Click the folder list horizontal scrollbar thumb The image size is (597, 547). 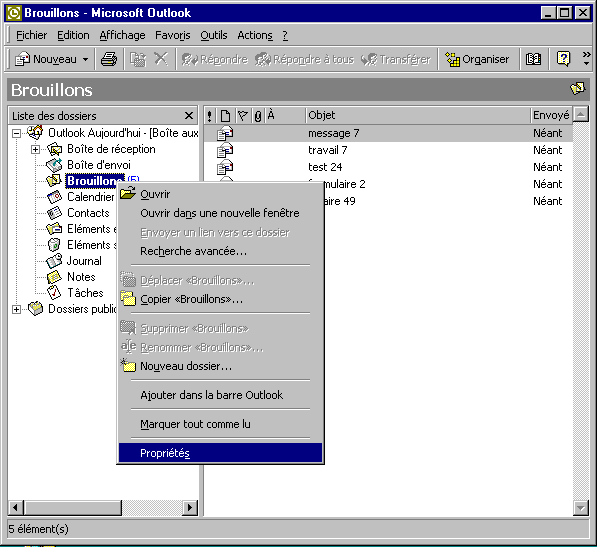click(x=72, y=507)
